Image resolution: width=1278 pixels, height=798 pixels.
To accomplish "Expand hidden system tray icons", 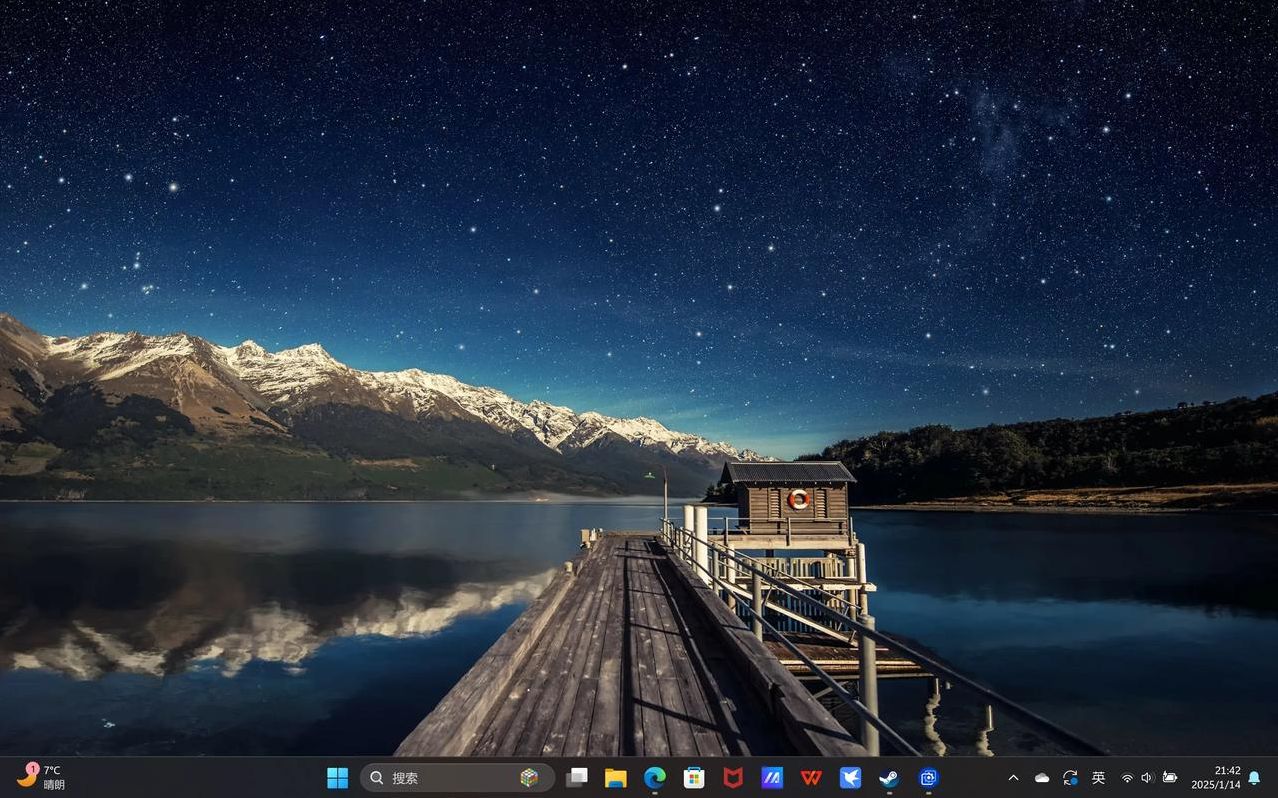I will click(x=1013, y=777).
